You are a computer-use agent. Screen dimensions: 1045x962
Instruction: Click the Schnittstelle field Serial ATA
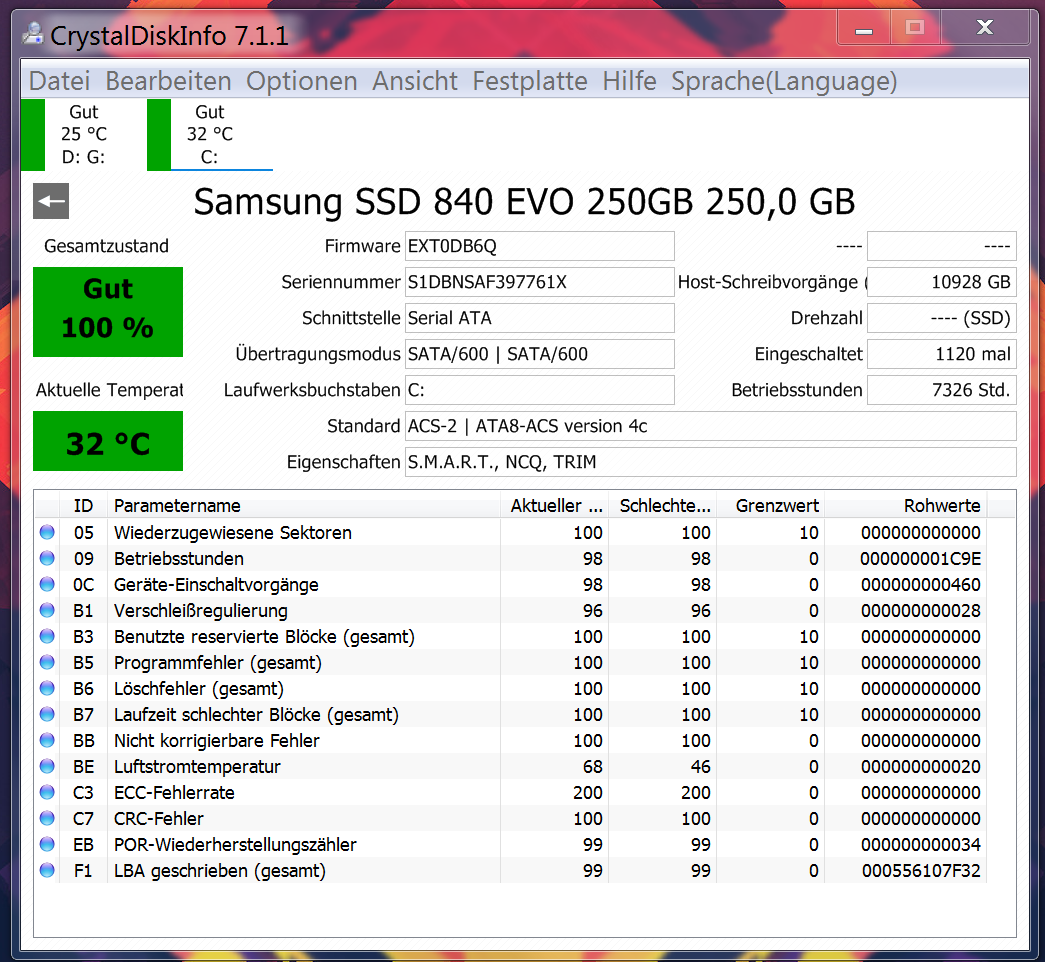pyautogui.click(x=540, y=318)
